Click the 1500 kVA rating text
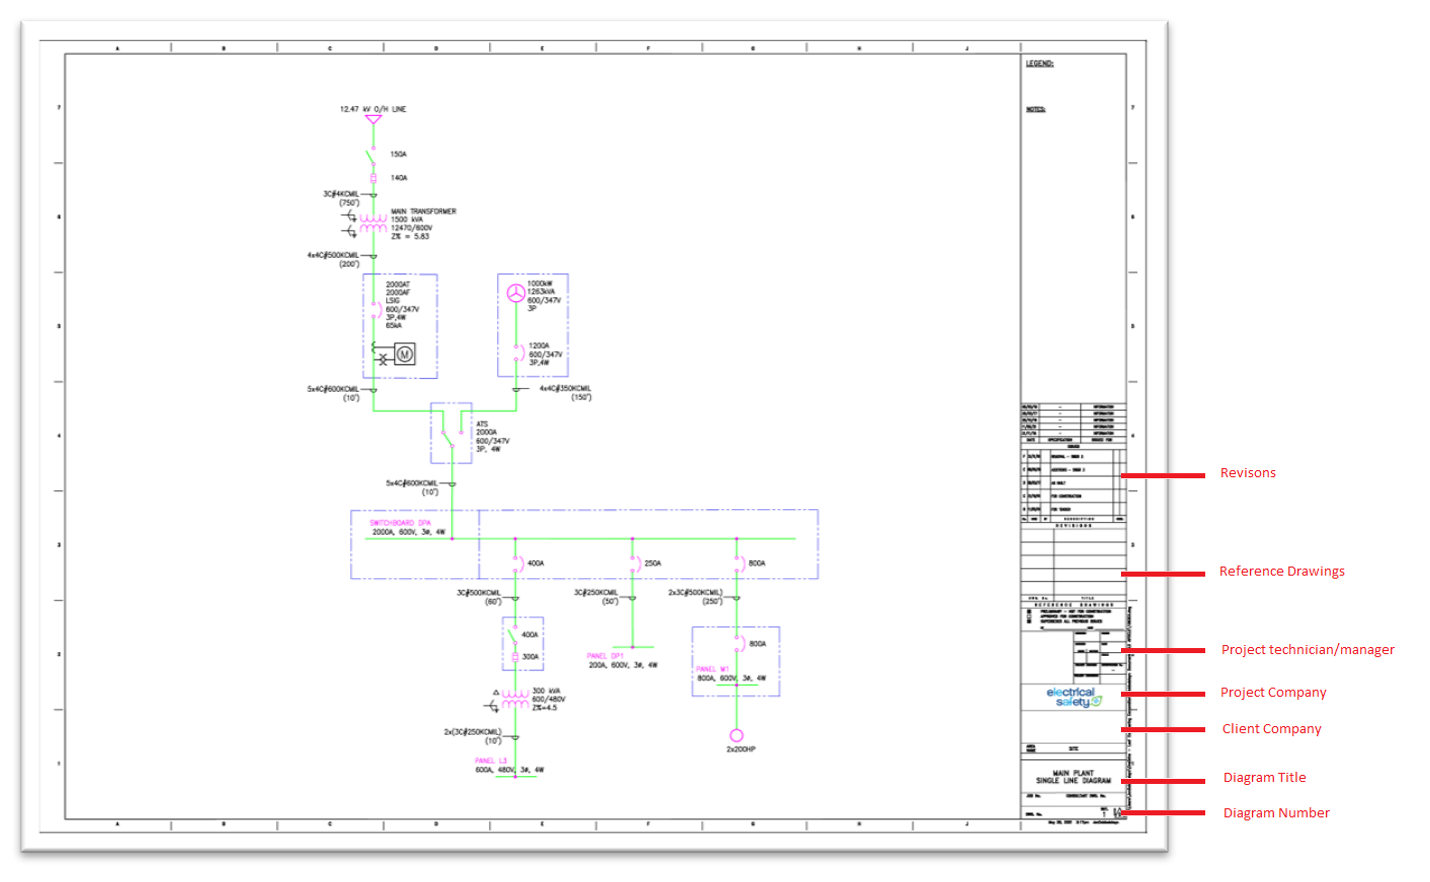 point(407,220)
